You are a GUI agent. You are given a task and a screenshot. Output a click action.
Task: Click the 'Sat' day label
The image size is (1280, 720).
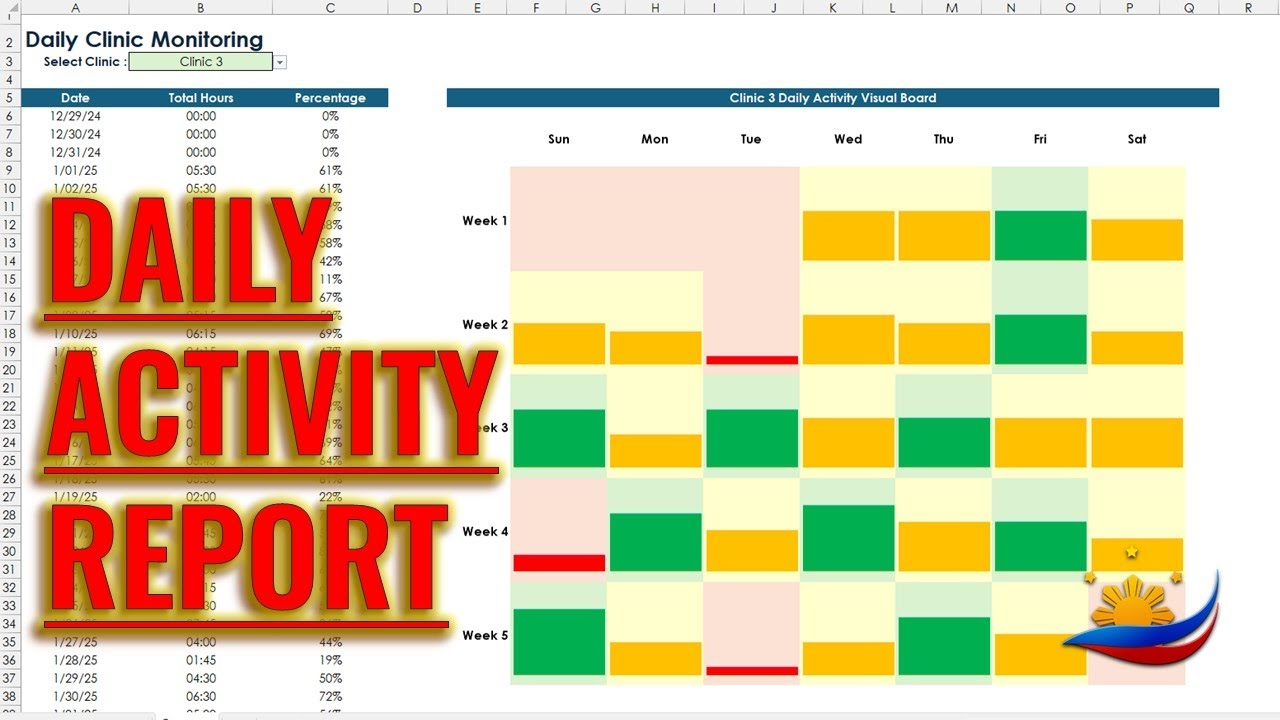coord(1137,139)
